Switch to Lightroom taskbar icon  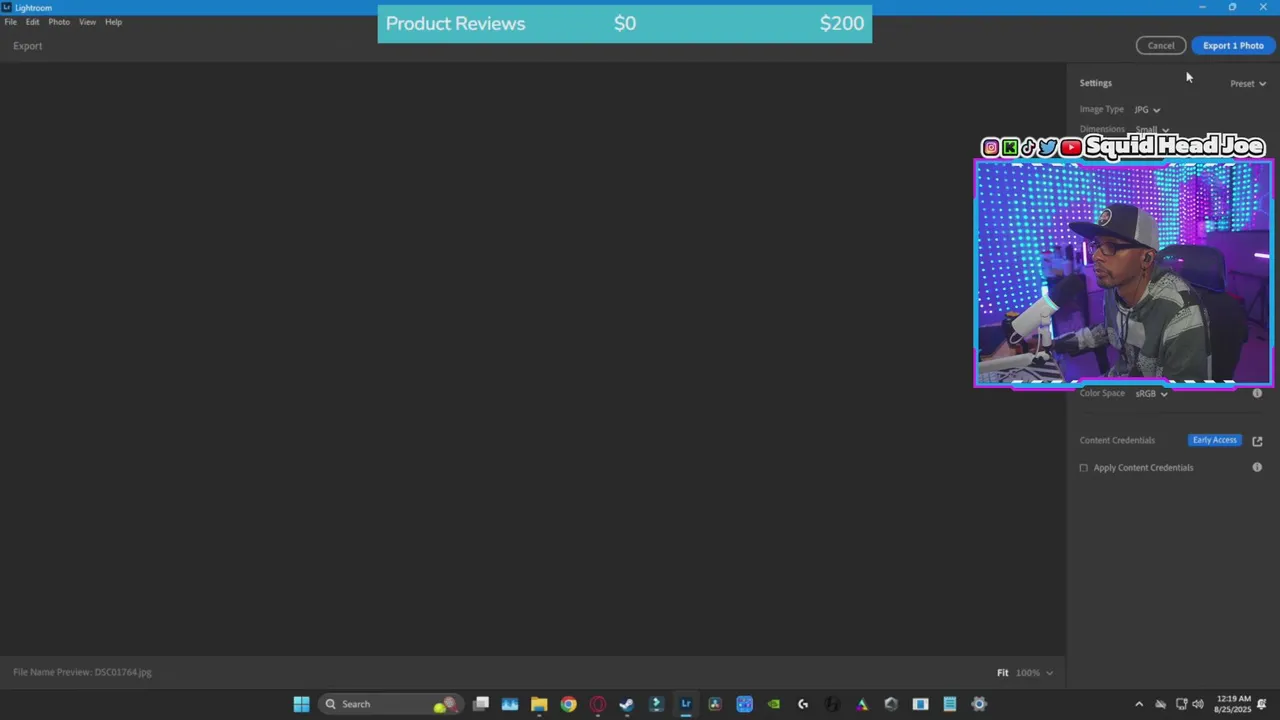(x=686, y=704)
